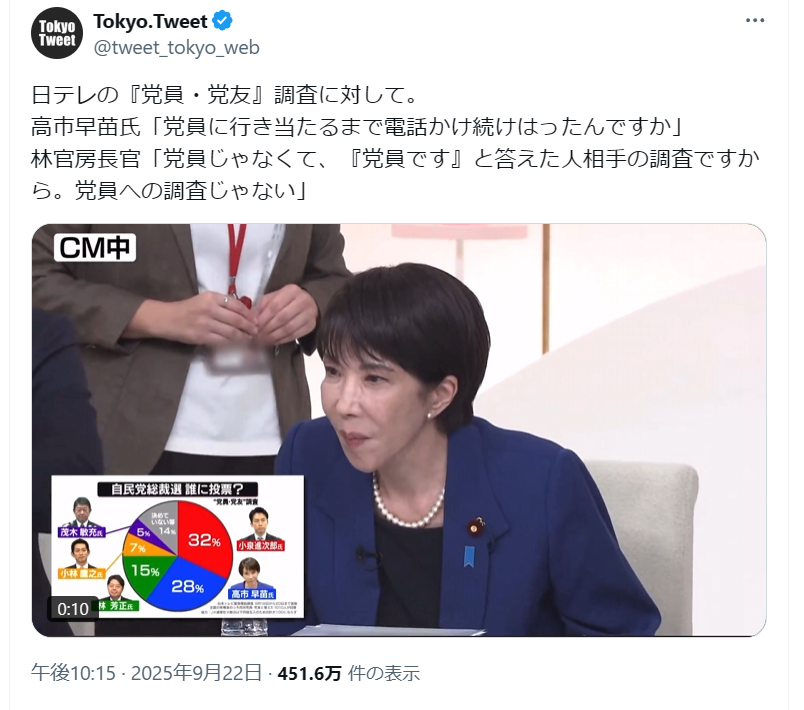The height and width of the screenshot is (710, 804).
Task: Open the Tokyo.Tweet display name link
Action: (150, 22)
